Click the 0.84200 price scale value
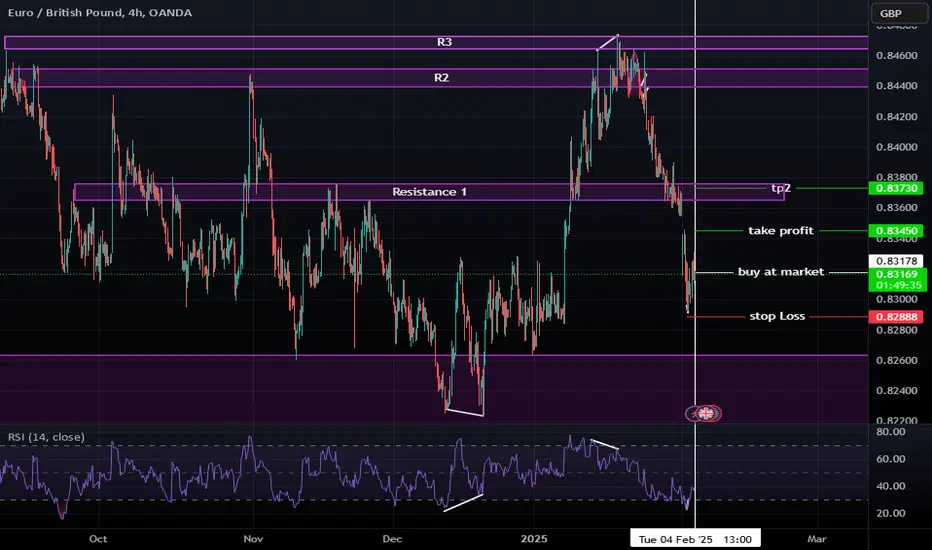Viewport: 932px width, 550px height. coord(896,117)
